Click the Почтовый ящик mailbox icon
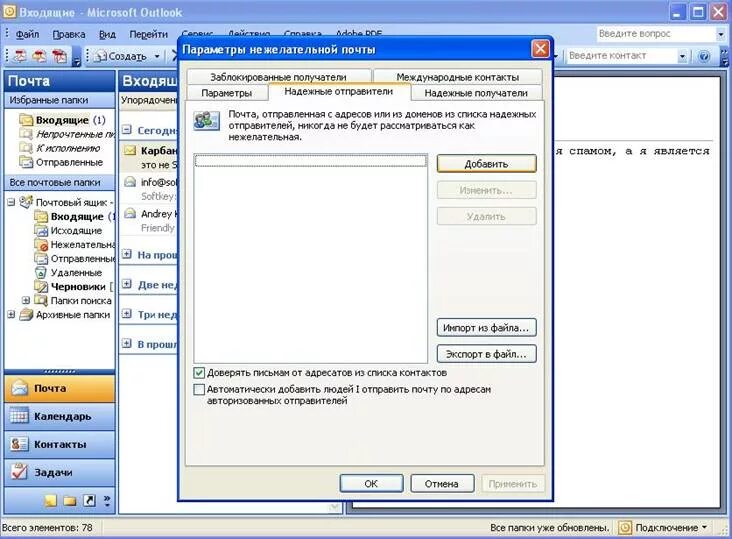 (x=26, y=202)
